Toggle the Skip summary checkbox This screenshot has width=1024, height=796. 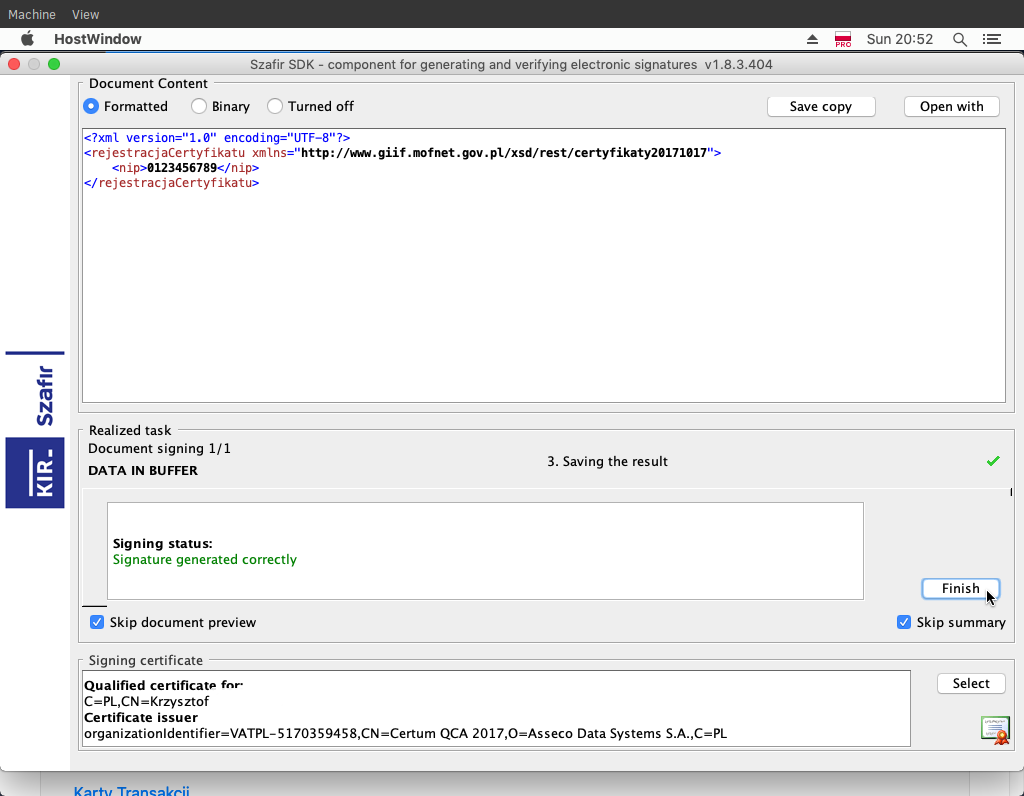[x=904, y=622]
